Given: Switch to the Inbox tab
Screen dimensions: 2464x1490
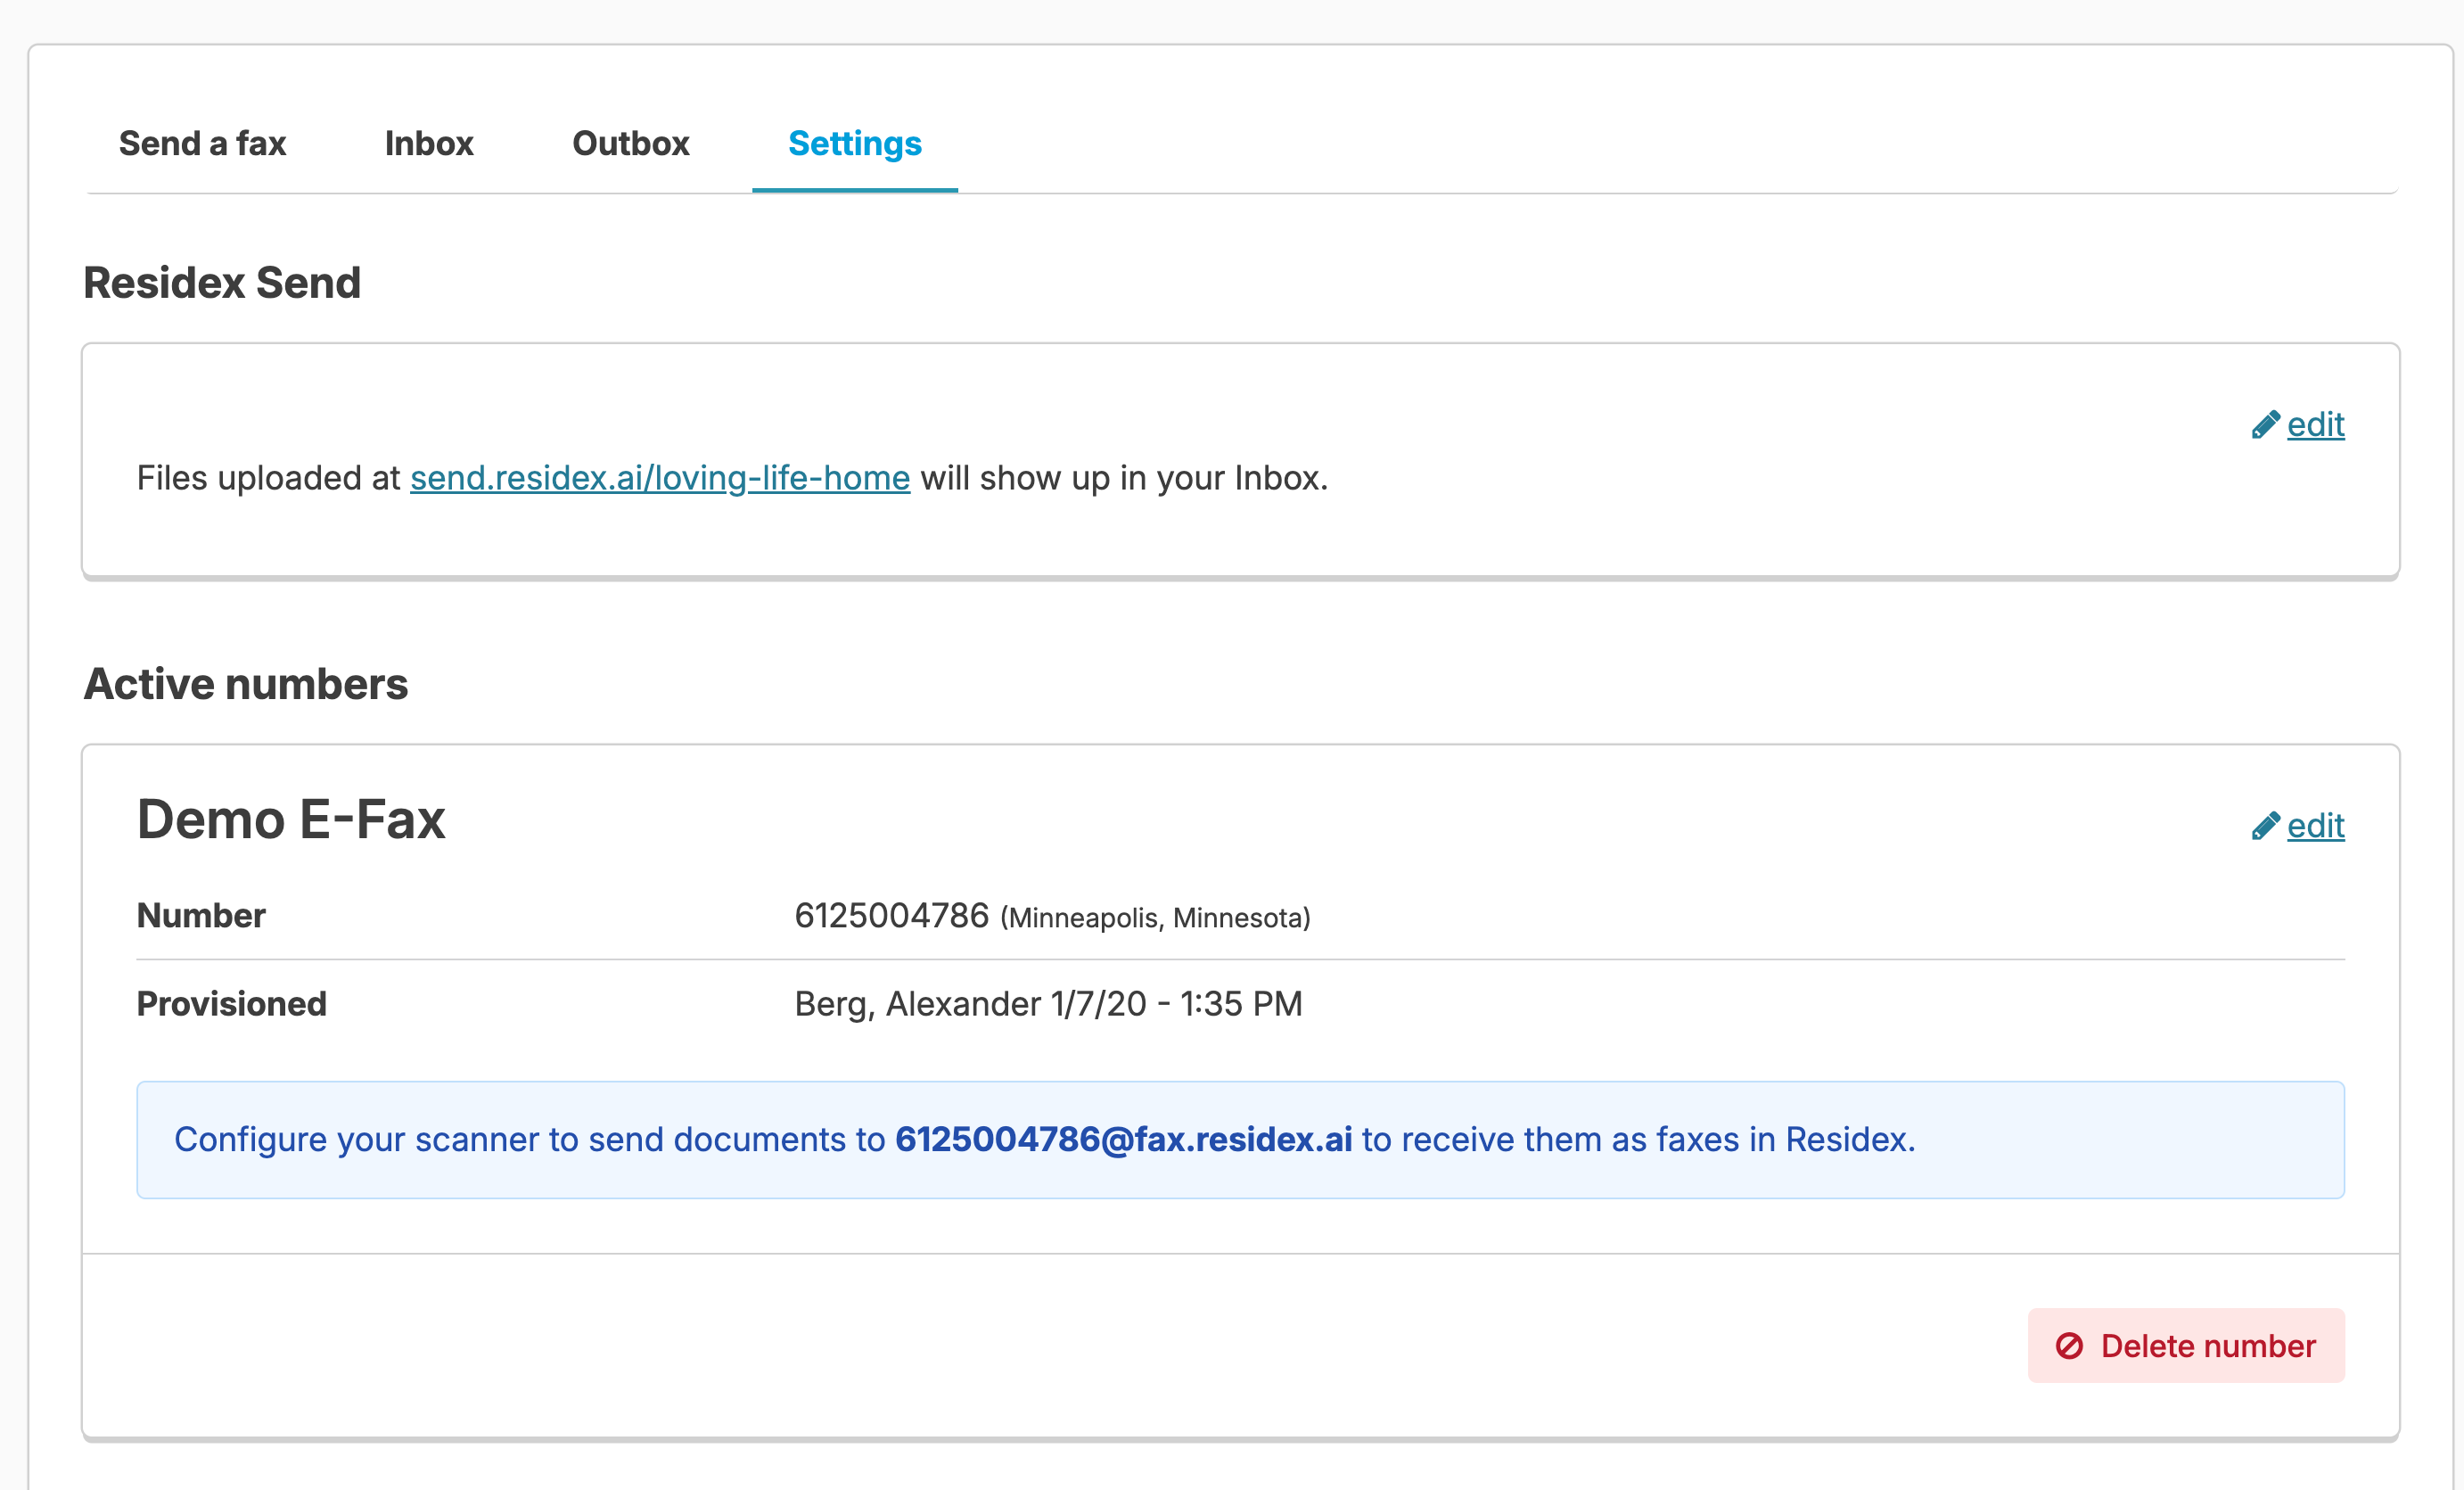Looking at the screenshot, I should click(x=429, y=143).
